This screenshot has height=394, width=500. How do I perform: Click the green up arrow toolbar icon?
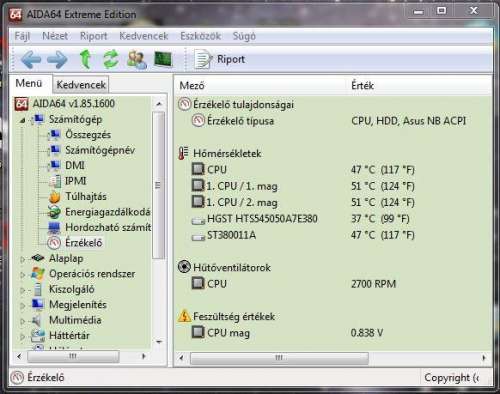(x=85, y=59)
